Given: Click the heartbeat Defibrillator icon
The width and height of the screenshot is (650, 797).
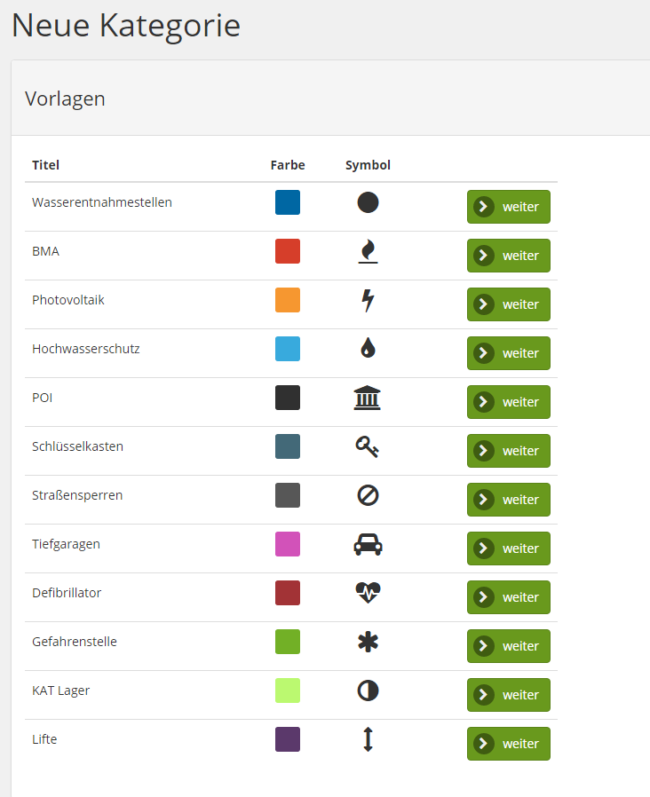Looking at the screenshot, I should pos(368,593).
